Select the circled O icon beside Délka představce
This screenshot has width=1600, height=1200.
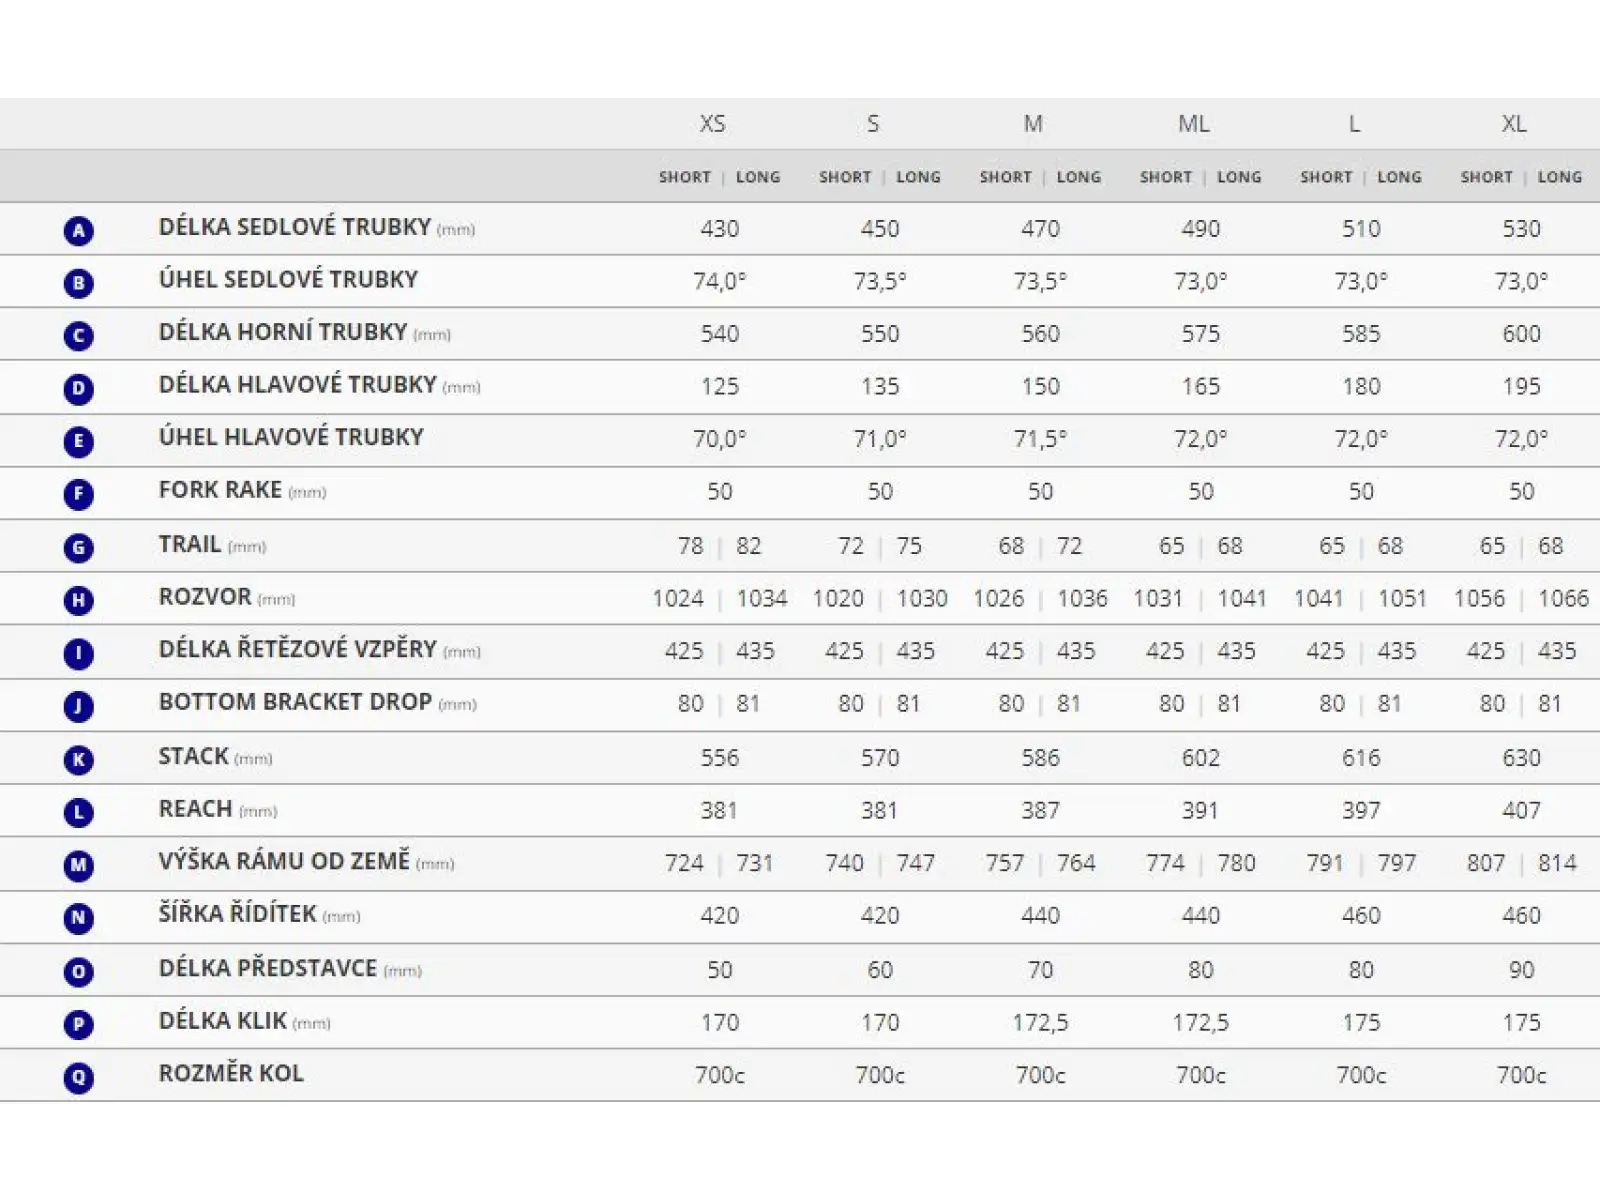78,971
